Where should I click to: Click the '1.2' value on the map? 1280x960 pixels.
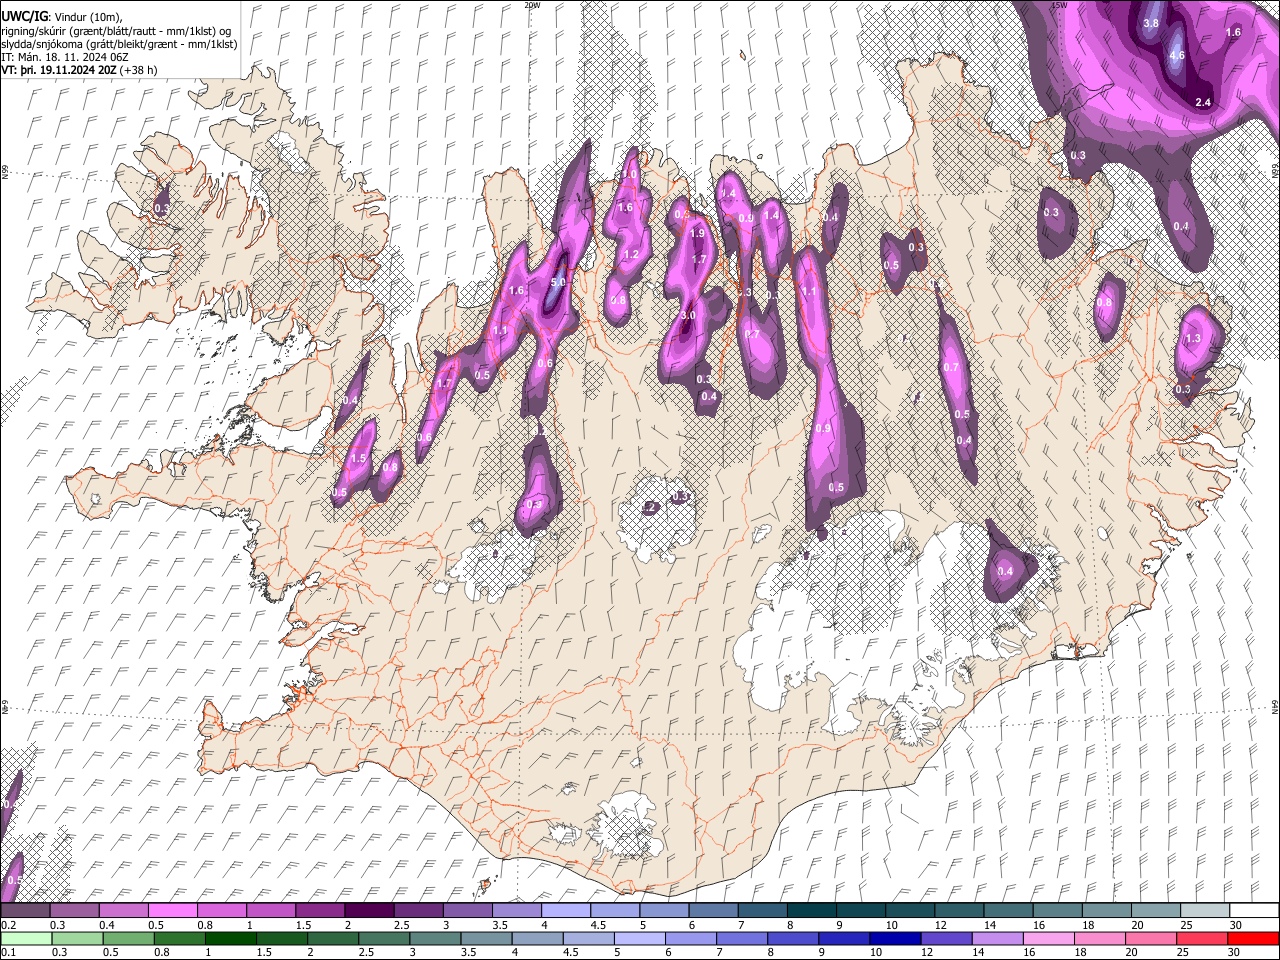(x=631, y=255)
